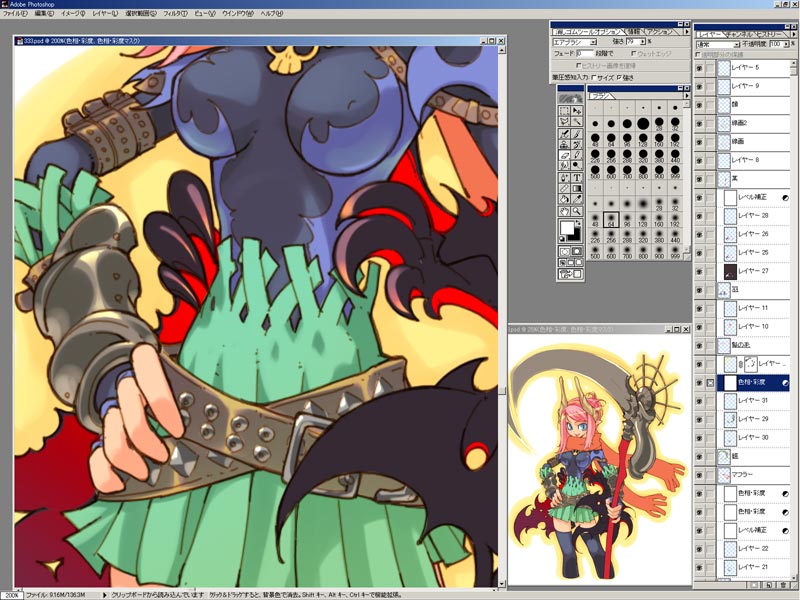Select レベル補正 layer below レイヤー 8
This screenshot has height=600, width=800.
[x=753, y=197]
